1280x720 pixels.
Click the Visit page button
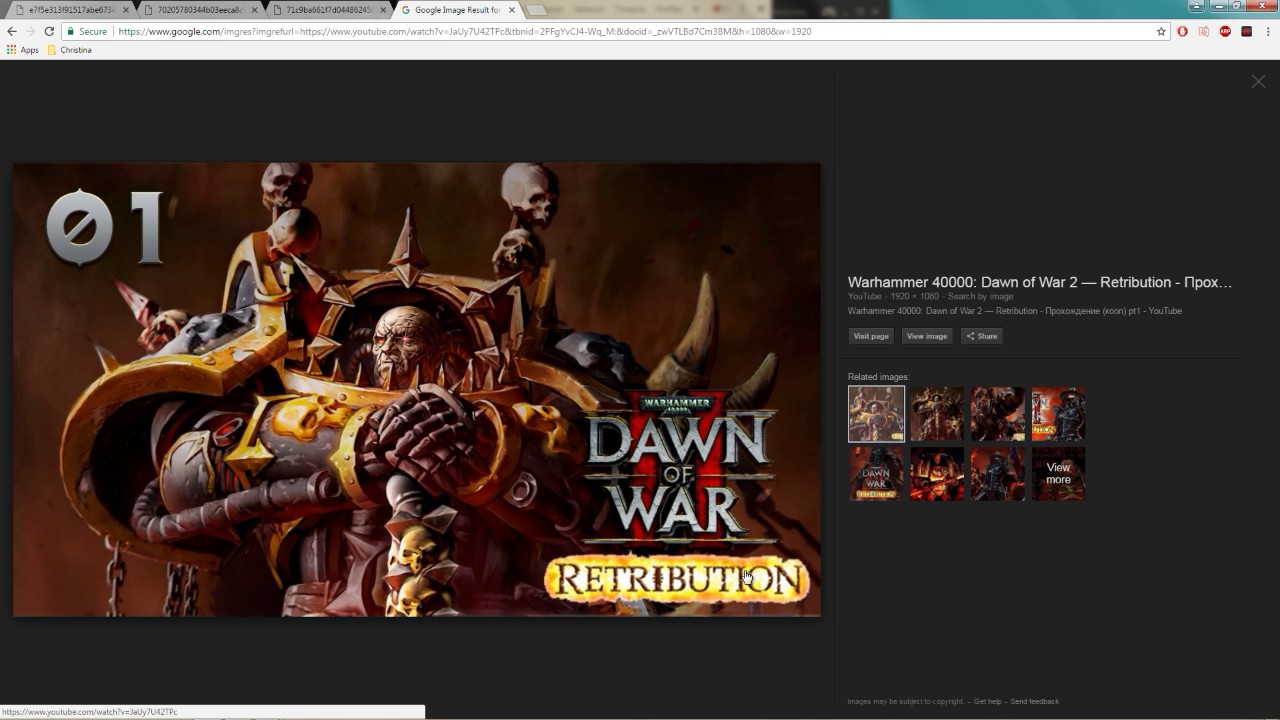[x=871, y=336]
